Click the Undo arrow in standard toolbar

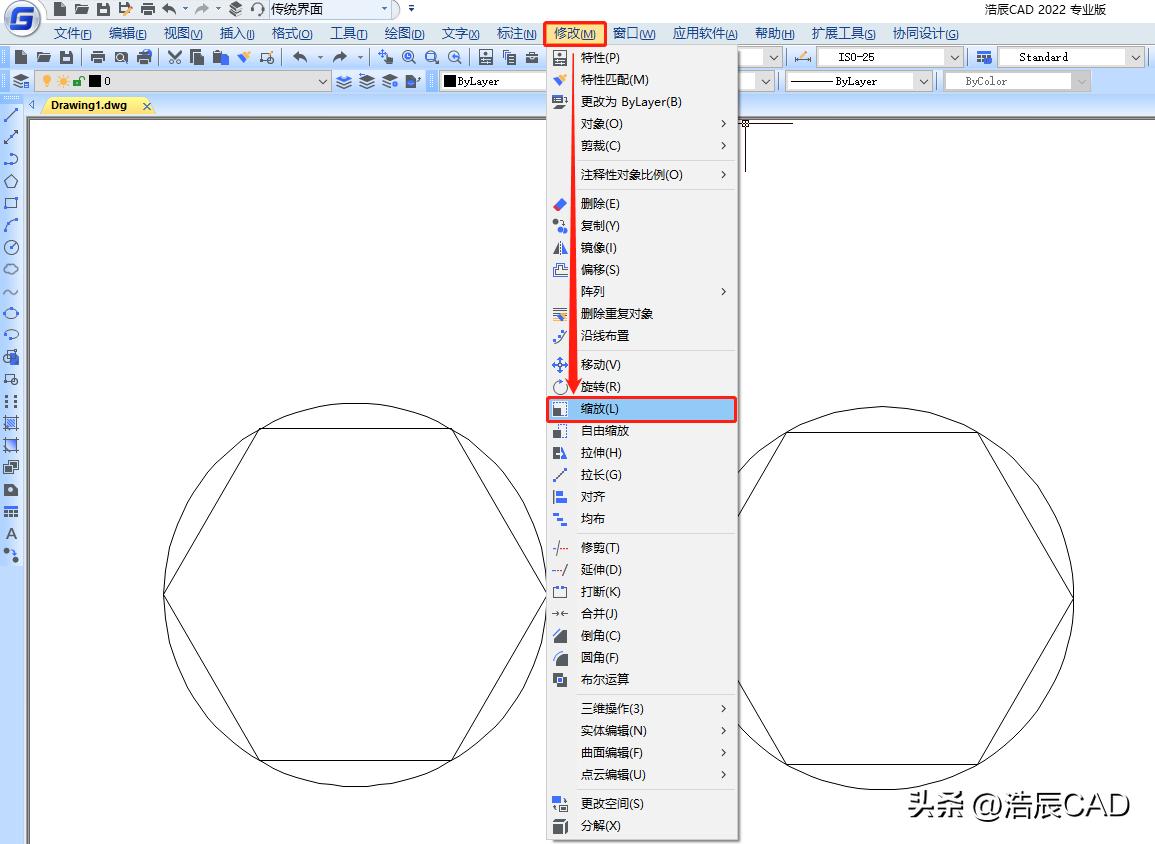point(300,57)
